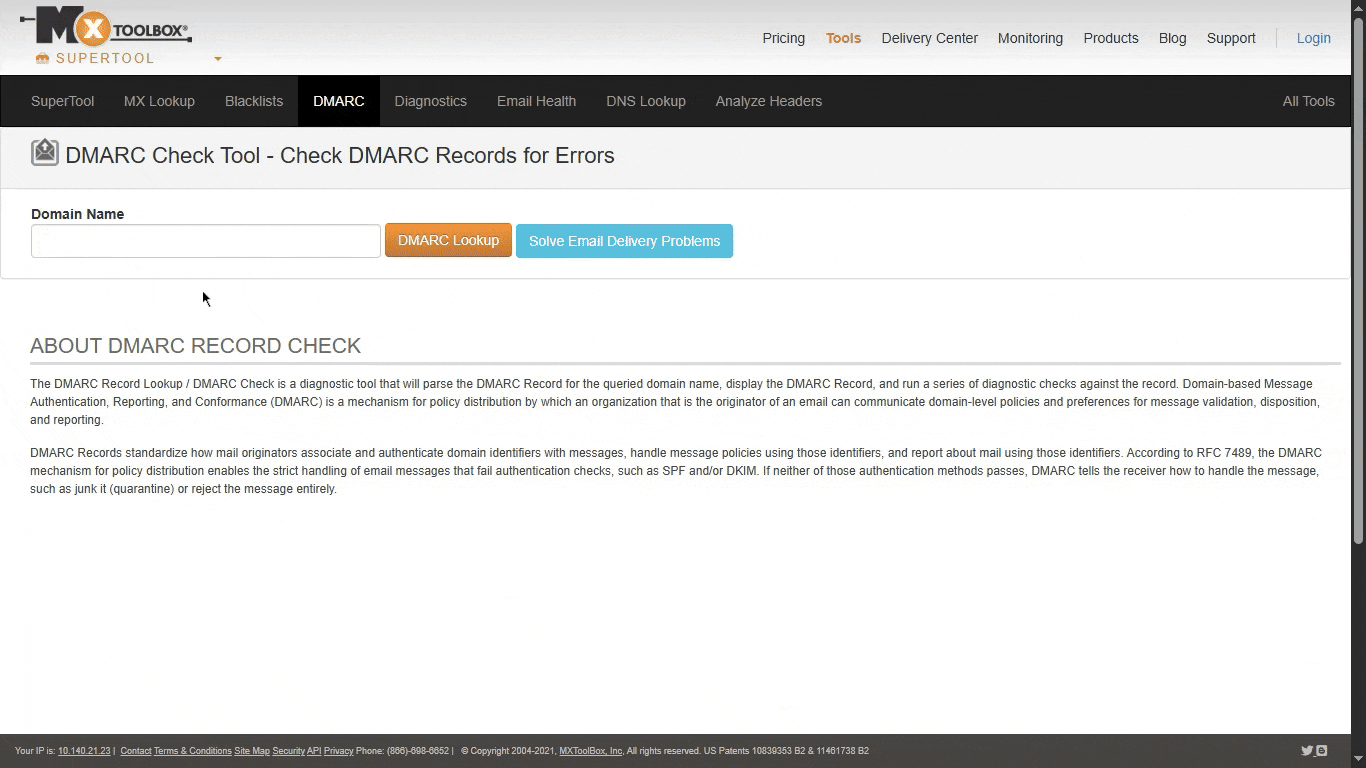Click the Terms & Conditions footer link

[x=192, y=751]
